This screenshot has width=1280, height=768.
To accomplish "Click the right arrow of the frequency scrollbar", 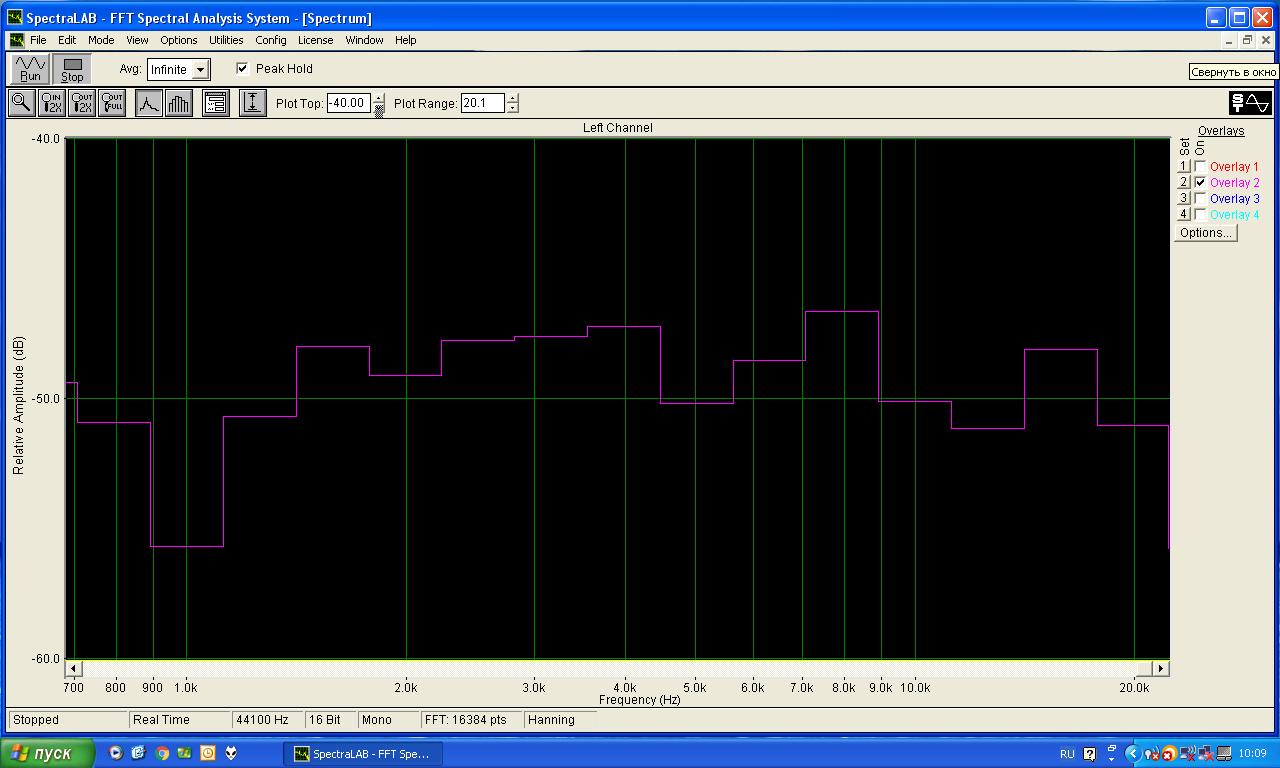I will (x=1160, y=668).
